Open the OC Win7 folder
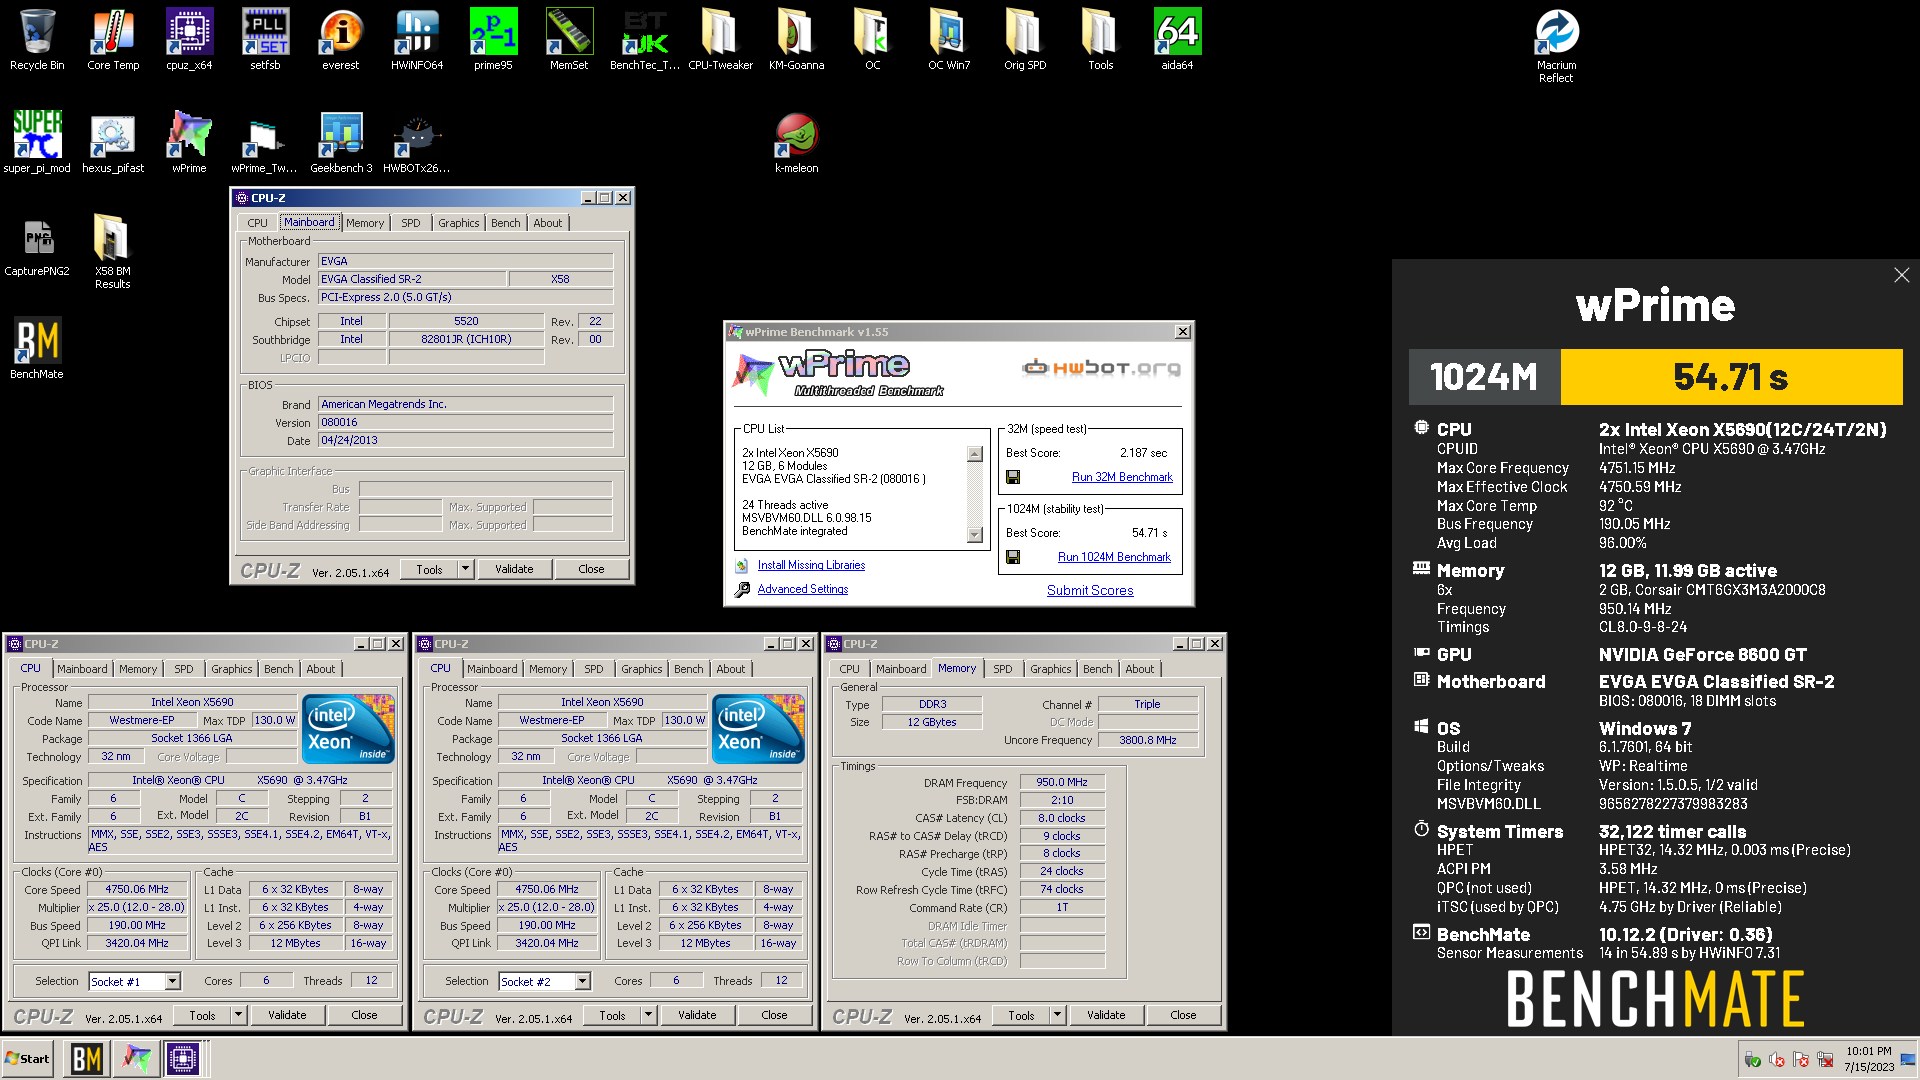 point(948,40)
